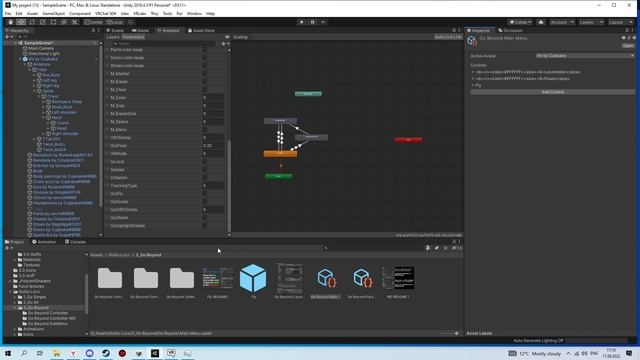
Task: Collapse the Armature node in Hierarchy
Action: 25,64
